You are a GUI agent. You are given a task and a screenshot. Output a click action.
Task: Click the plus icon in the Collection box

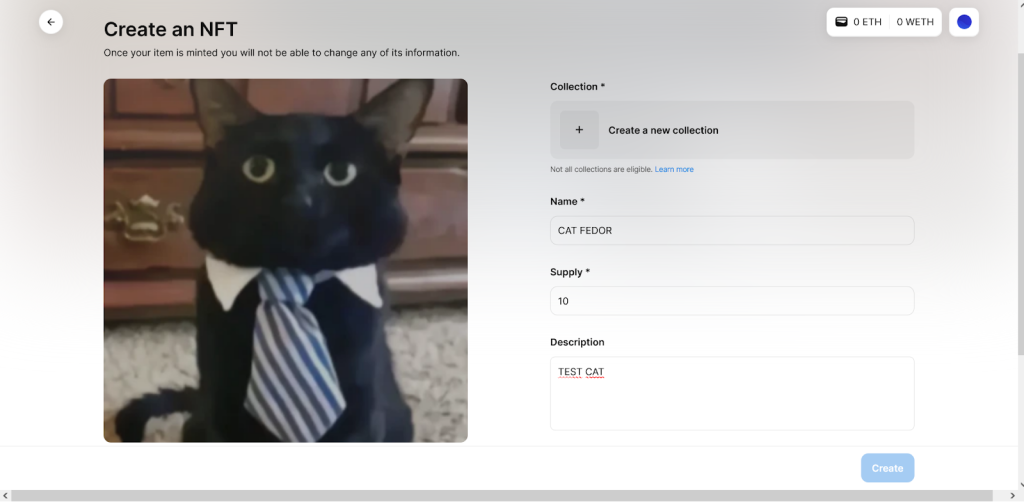tap(579, 130)
